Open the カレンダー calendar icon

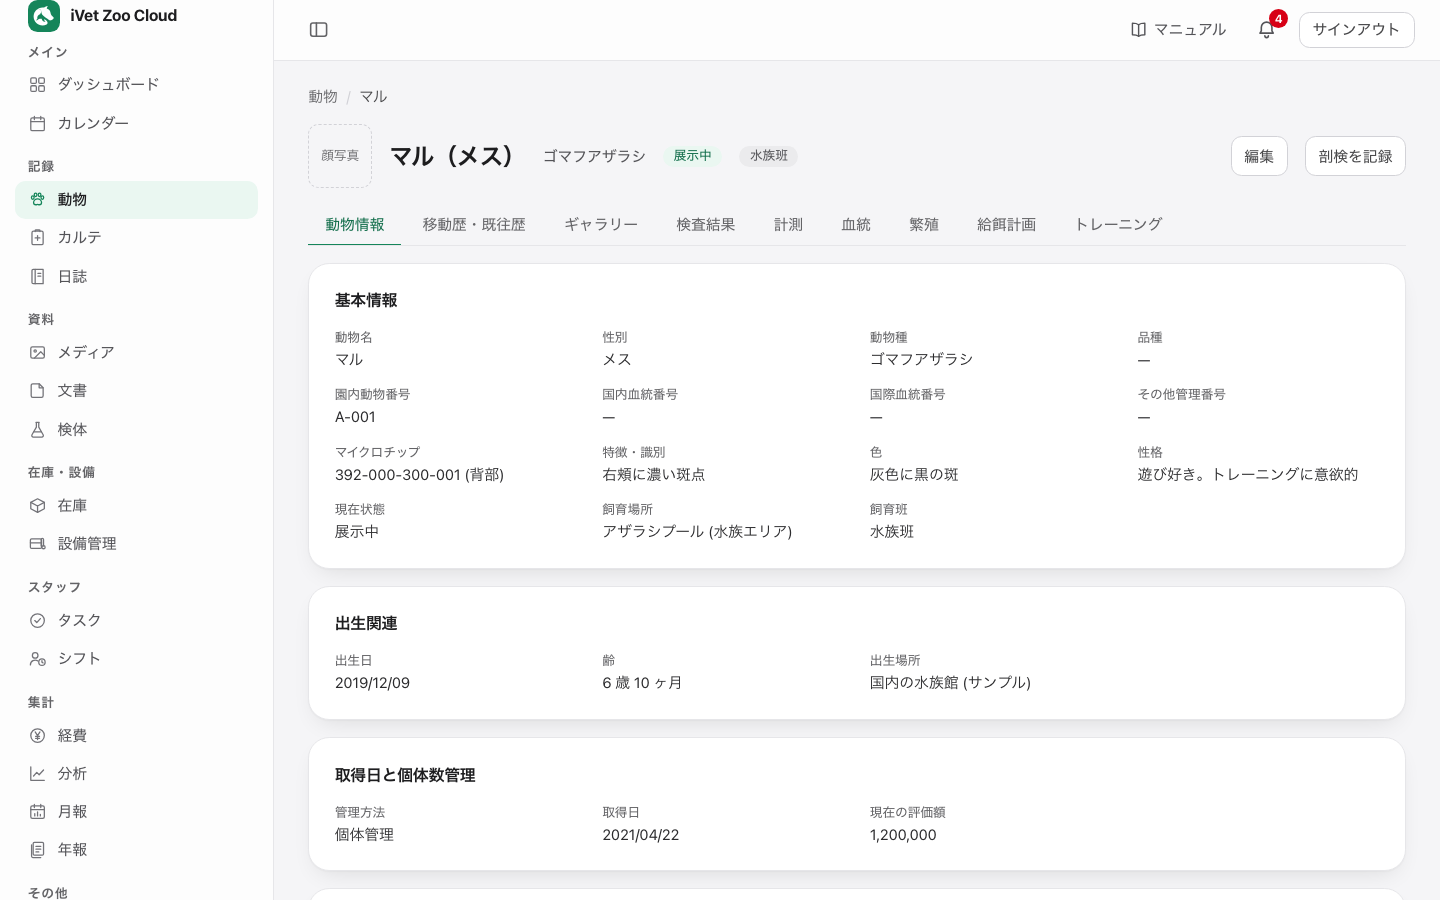38,123
